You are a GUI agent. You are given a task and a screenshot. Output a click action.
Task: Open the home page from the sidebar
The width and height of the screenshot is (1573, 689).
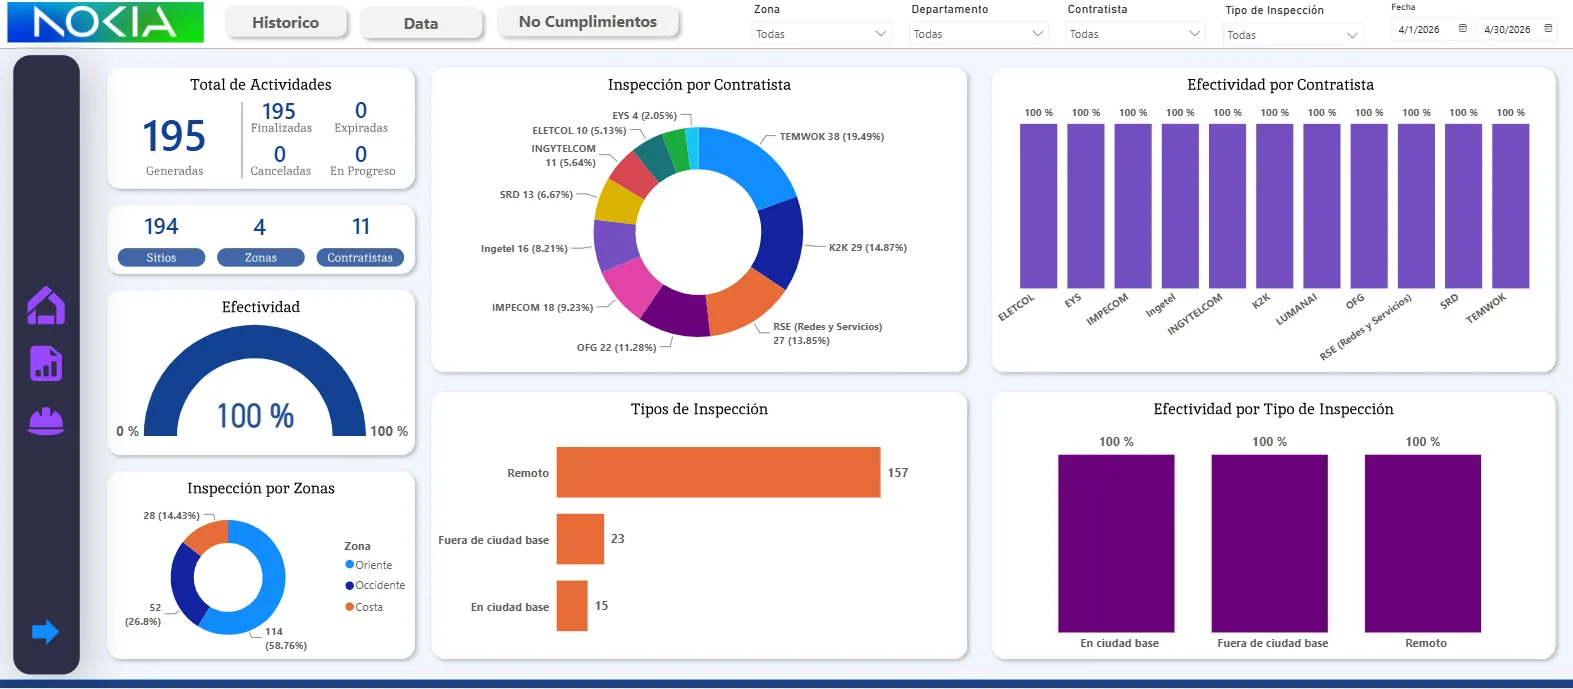46,306
